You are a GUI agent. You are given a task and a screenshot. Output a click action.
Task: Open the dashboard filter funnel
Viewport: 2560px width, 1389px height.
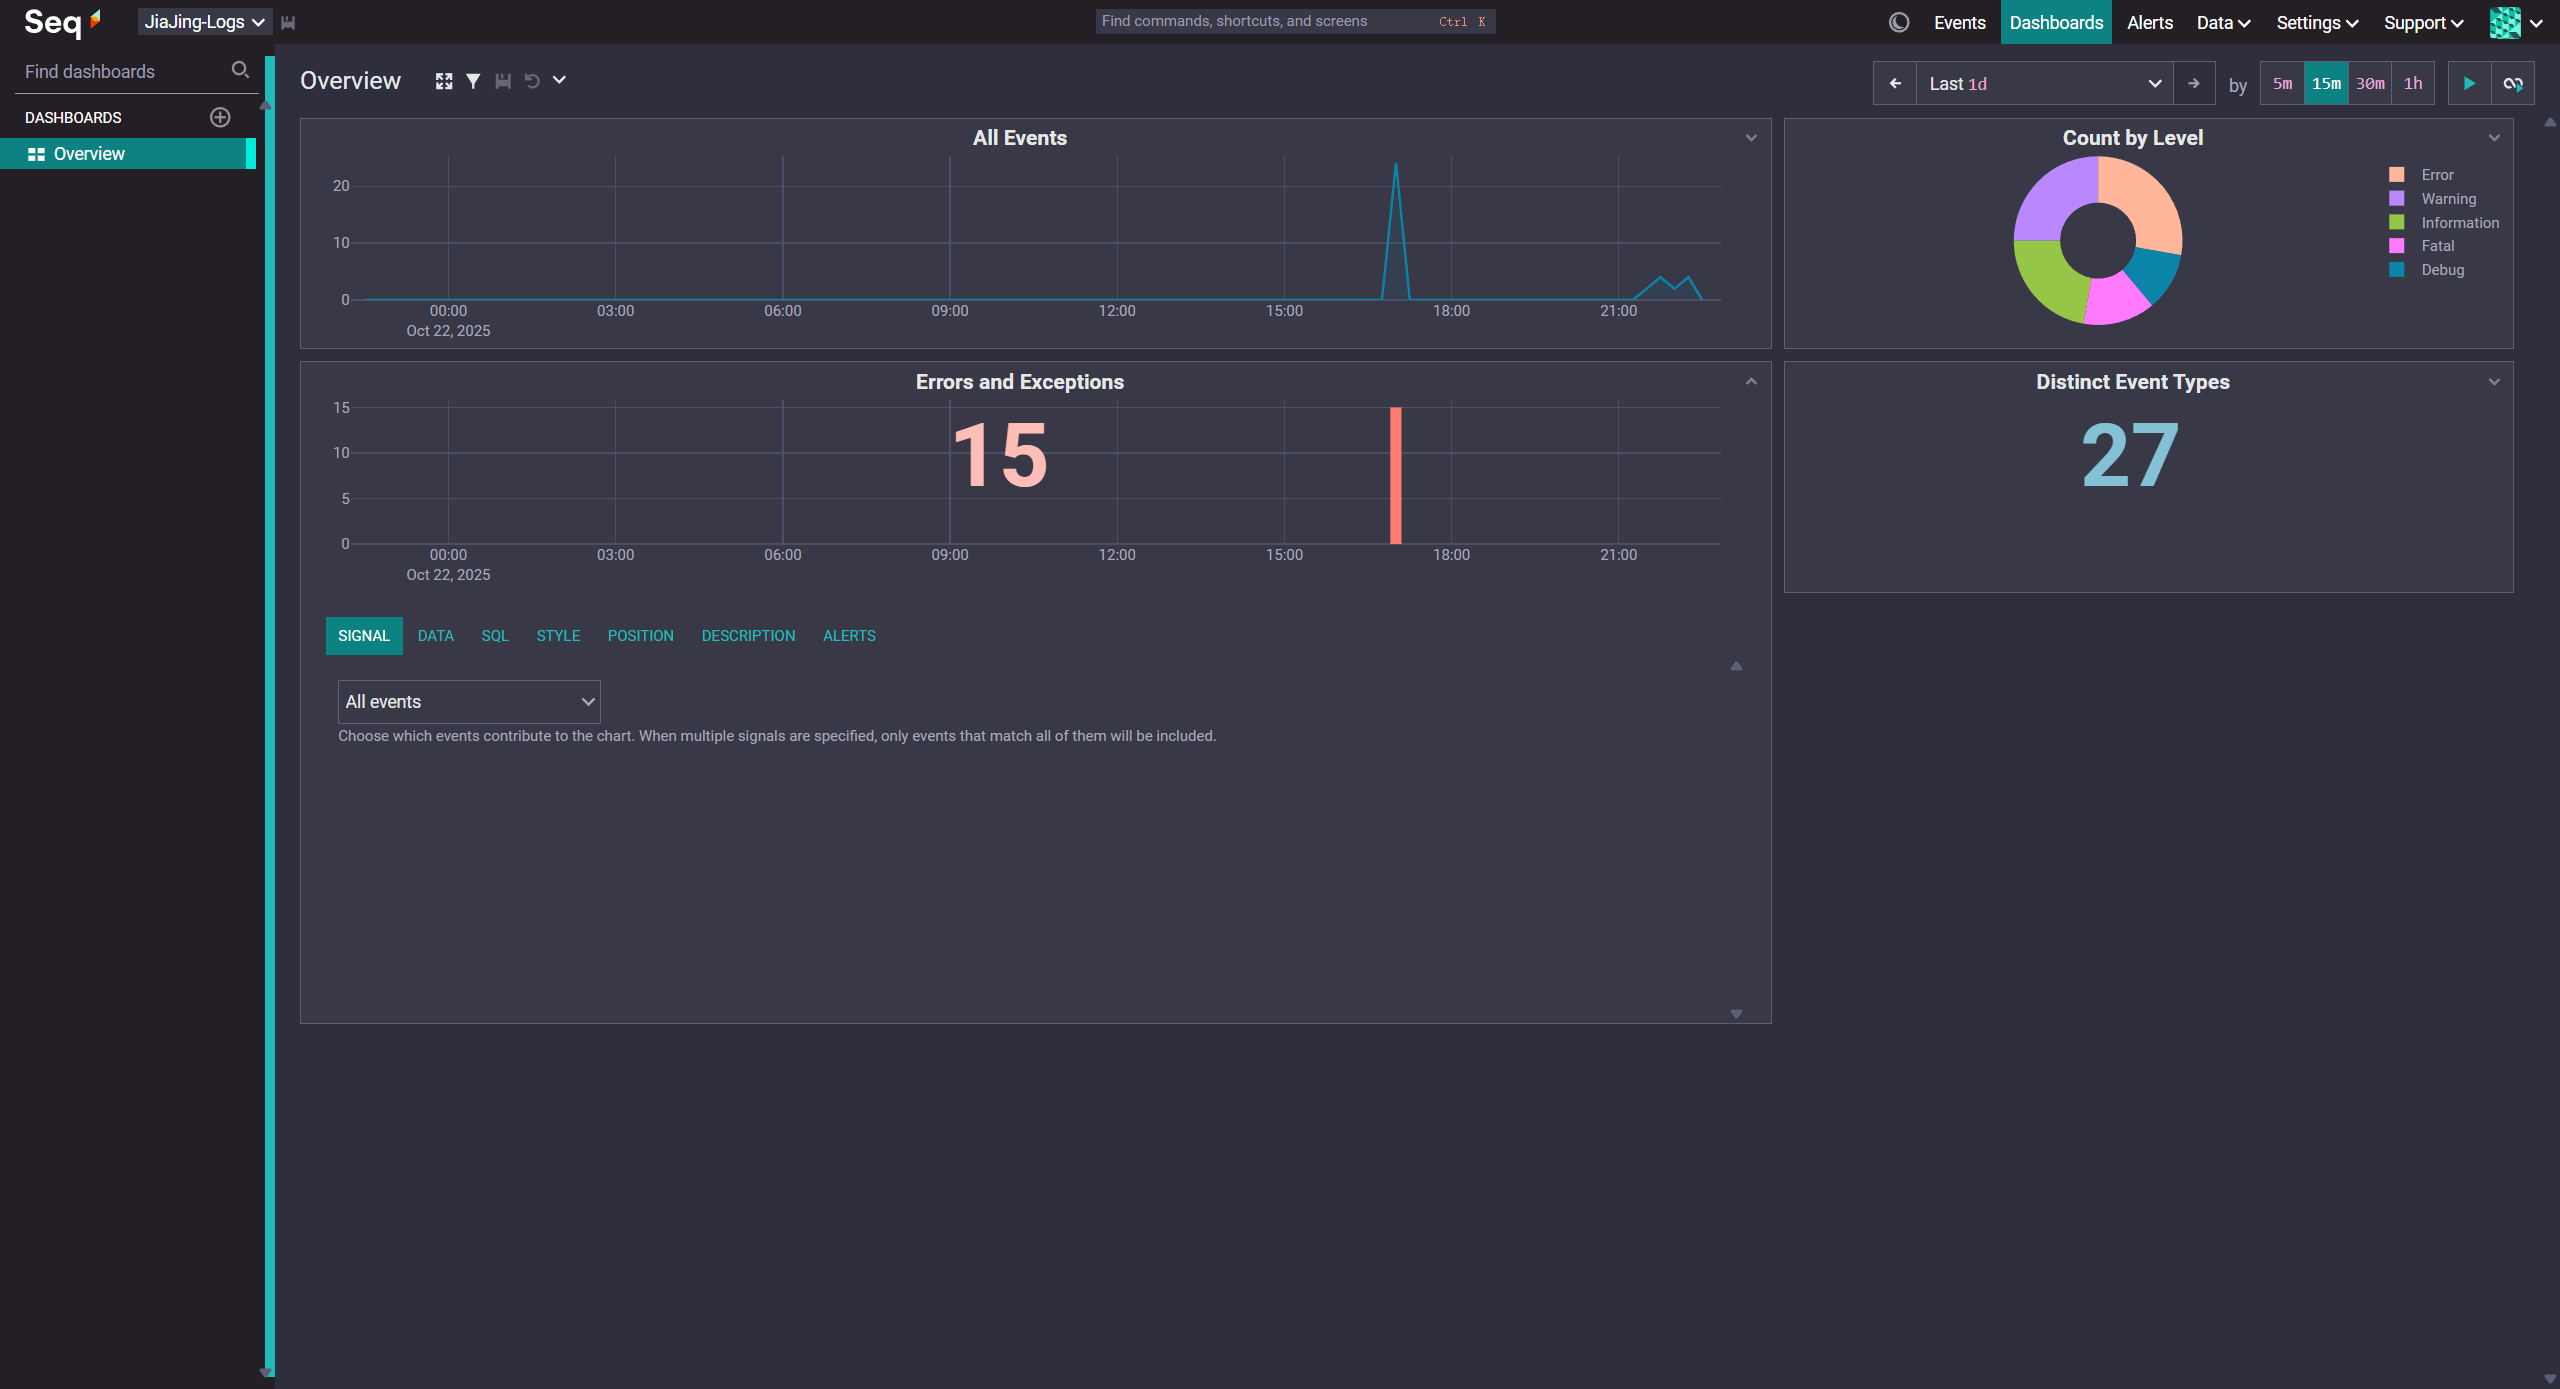tap(473, 81)
